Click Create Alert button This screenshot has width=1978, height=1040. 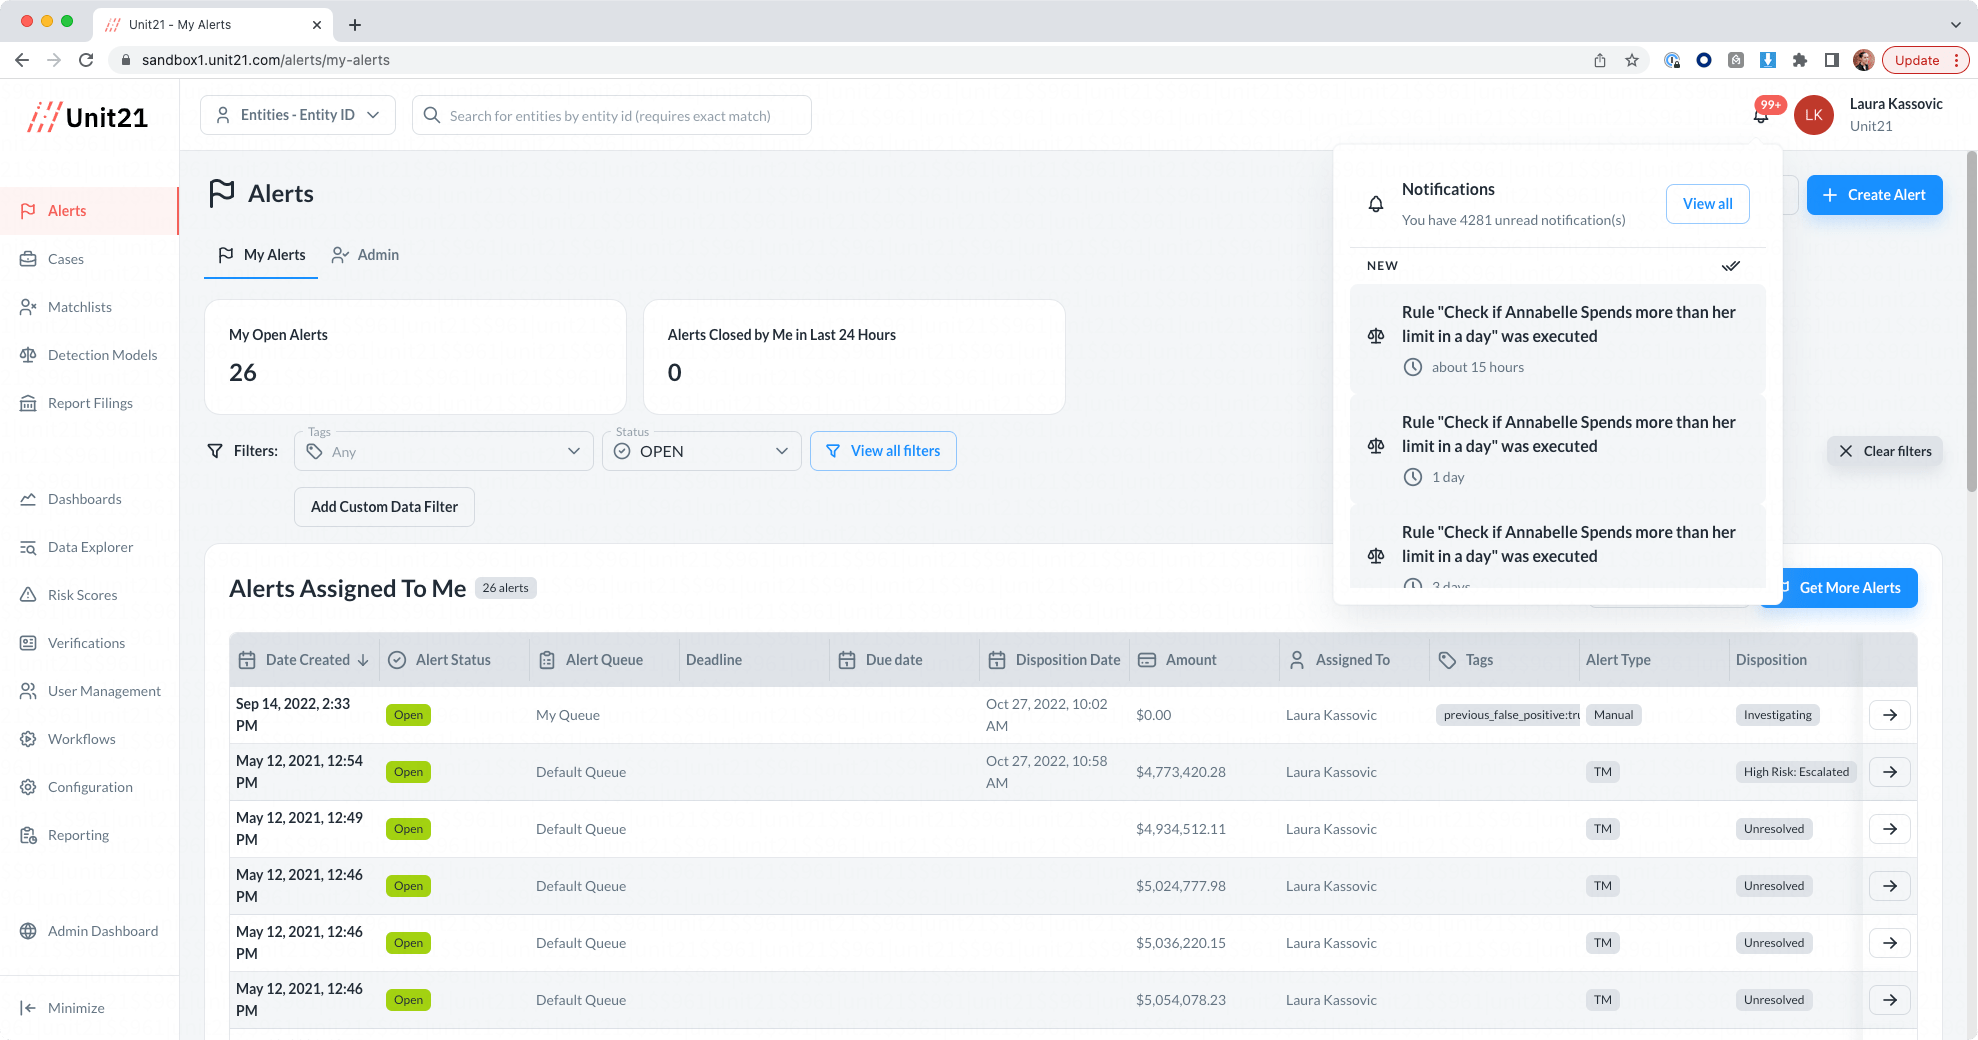point(1874,195)
